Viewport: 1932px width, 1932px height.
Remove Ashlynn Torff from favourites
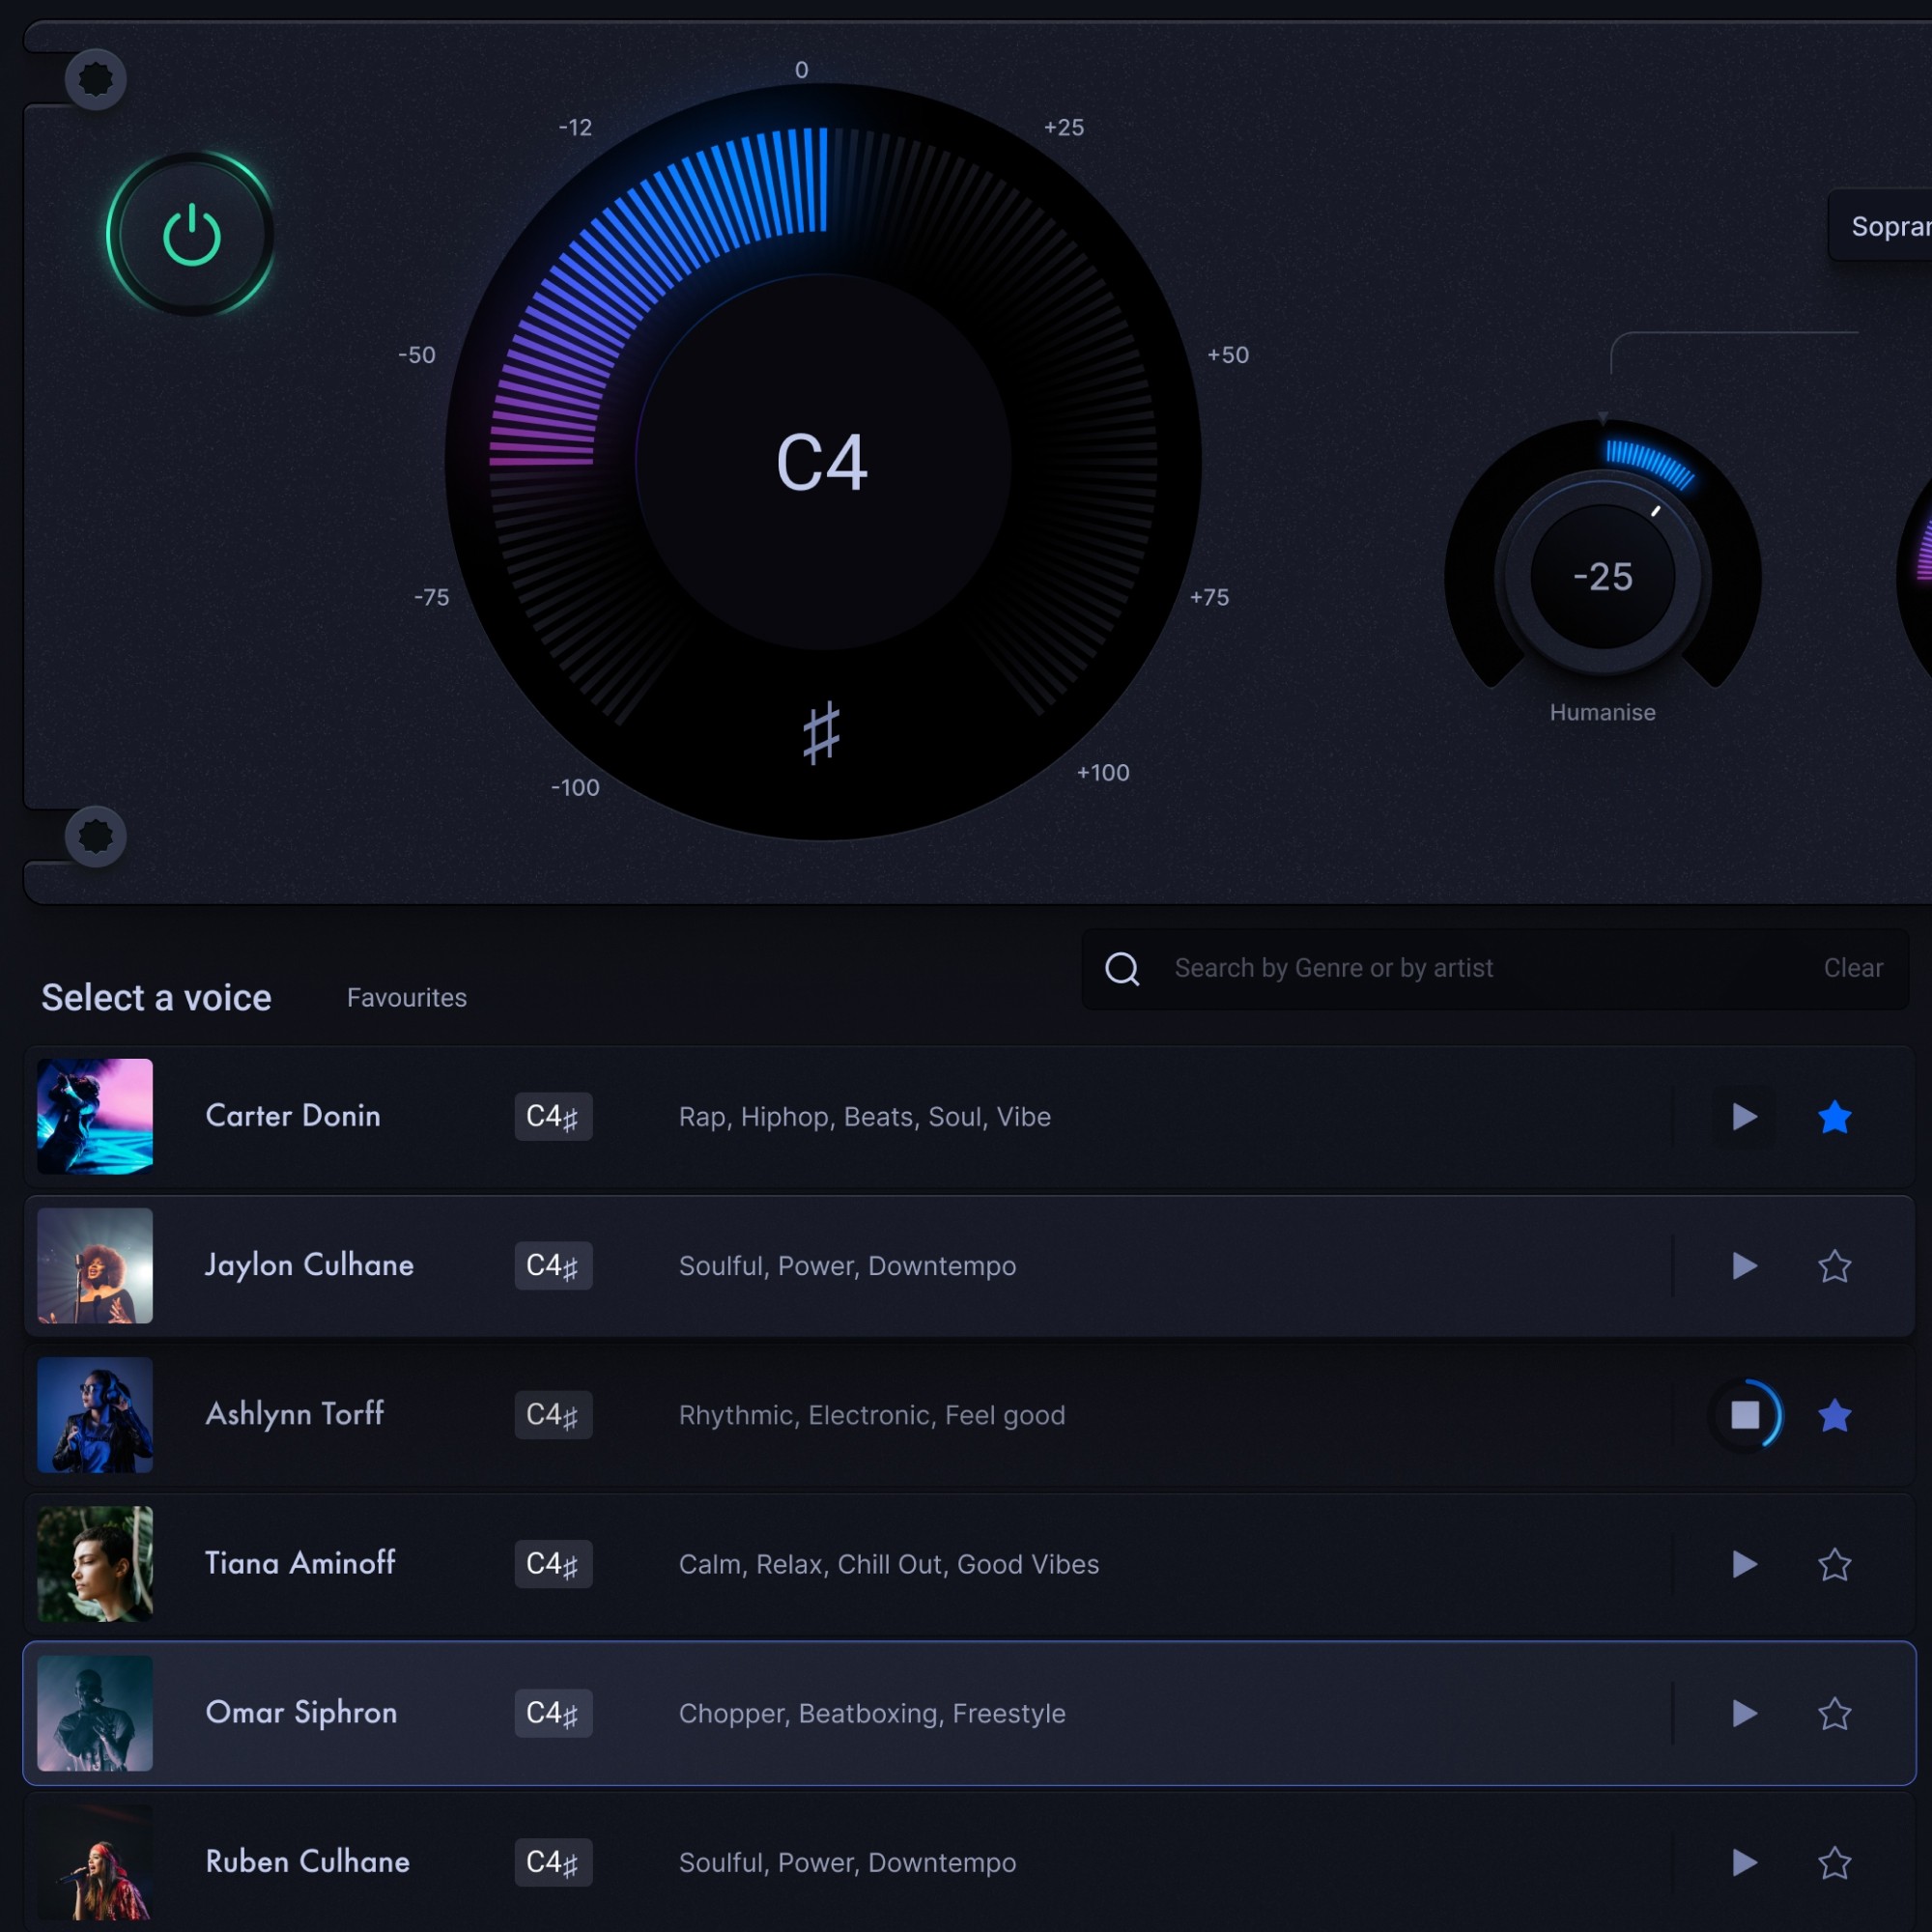[x=1834, y=1414]
